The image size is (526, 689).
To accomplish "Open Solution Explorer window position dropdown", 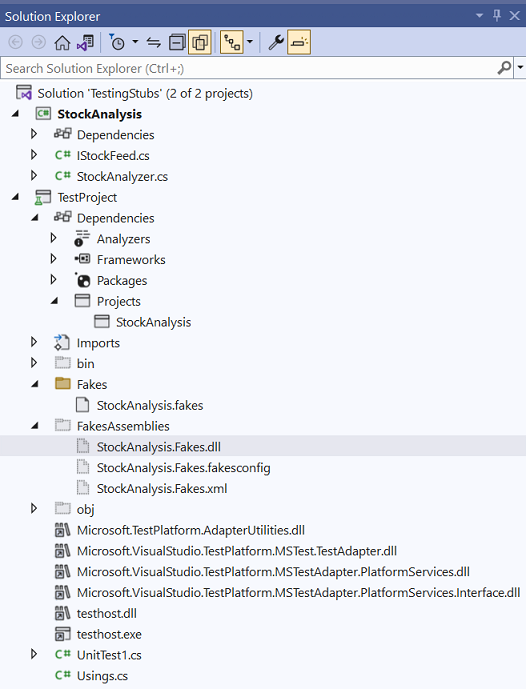I will (479, 16).
